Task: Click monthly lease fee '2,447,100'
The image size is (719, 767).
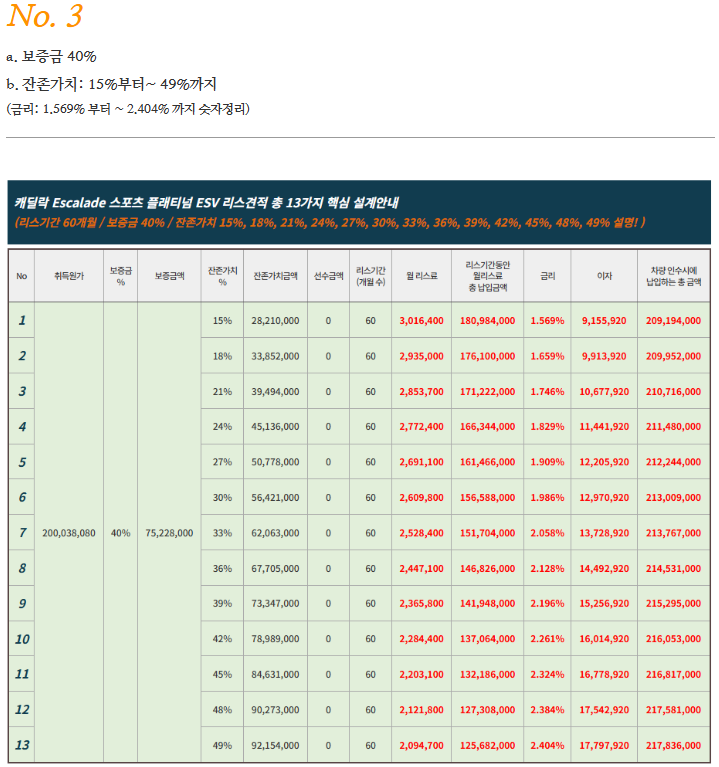Action: [x=422, y=568]
